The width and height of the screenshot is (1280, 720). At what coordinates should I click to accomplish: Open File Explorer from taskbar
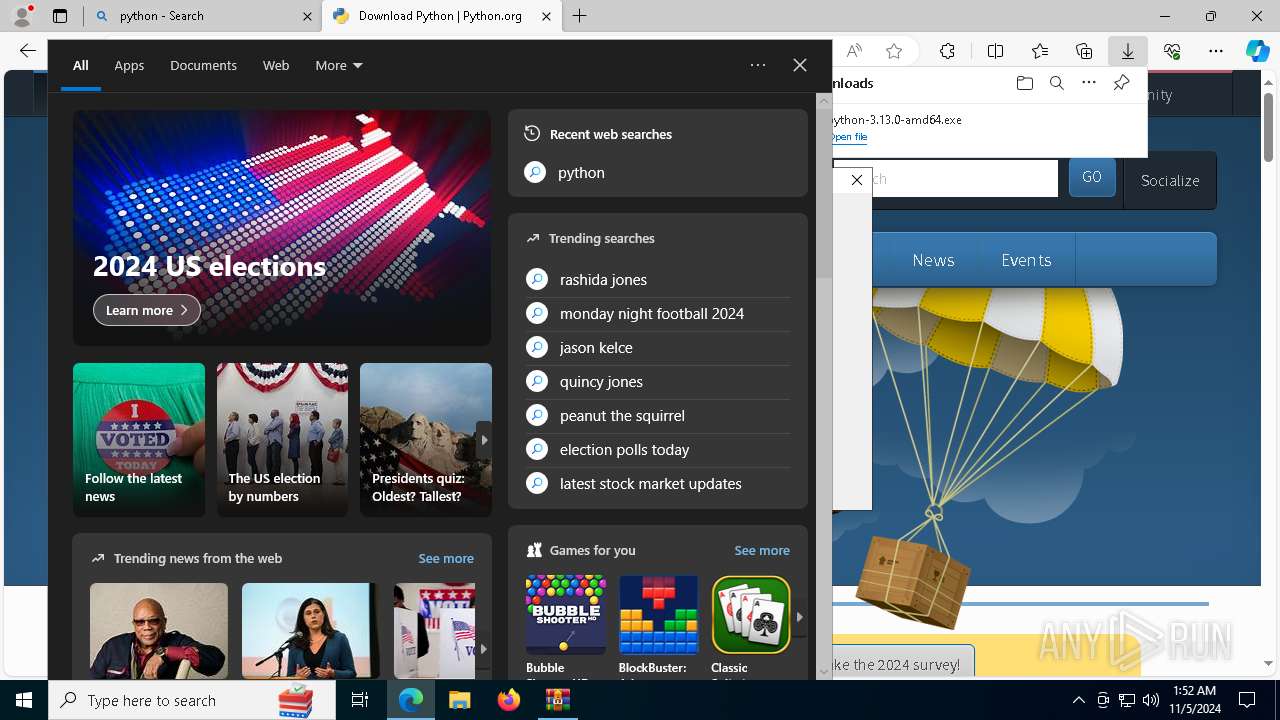pyautogui.click(x=459, y=700)
